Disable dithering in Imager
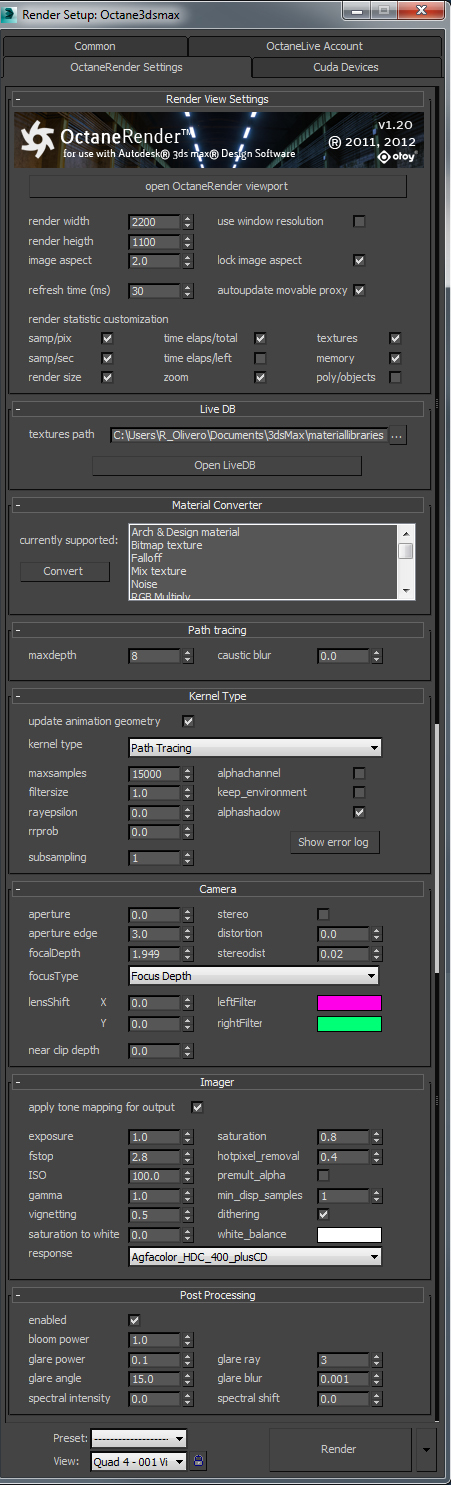This screenshot has width=451, height=1485. 323,1214
